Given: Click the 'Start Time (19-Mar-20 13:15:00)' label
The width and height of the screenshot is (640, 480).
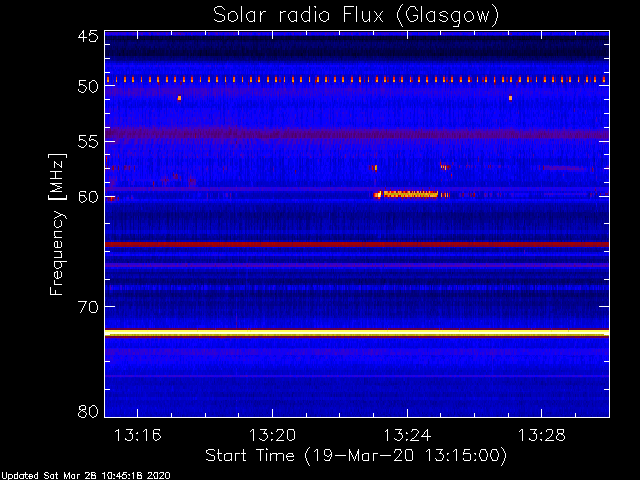Looking at the screenshot, I should click(356, 456).
